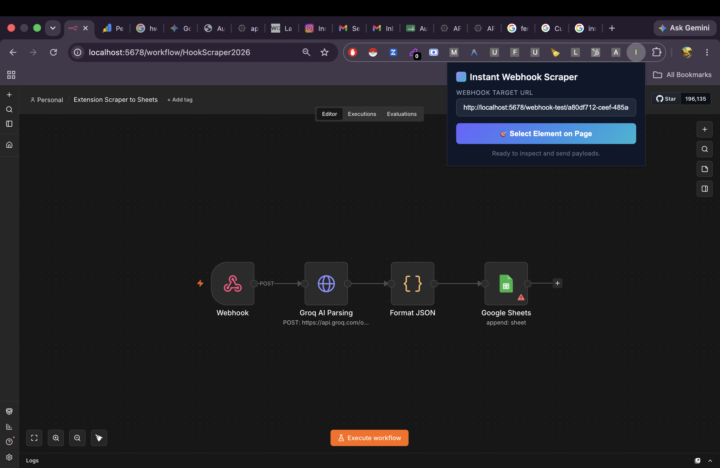The image size is (720, 468).
Task: Pop out the logs panel
Action: (x=698, y=461)
